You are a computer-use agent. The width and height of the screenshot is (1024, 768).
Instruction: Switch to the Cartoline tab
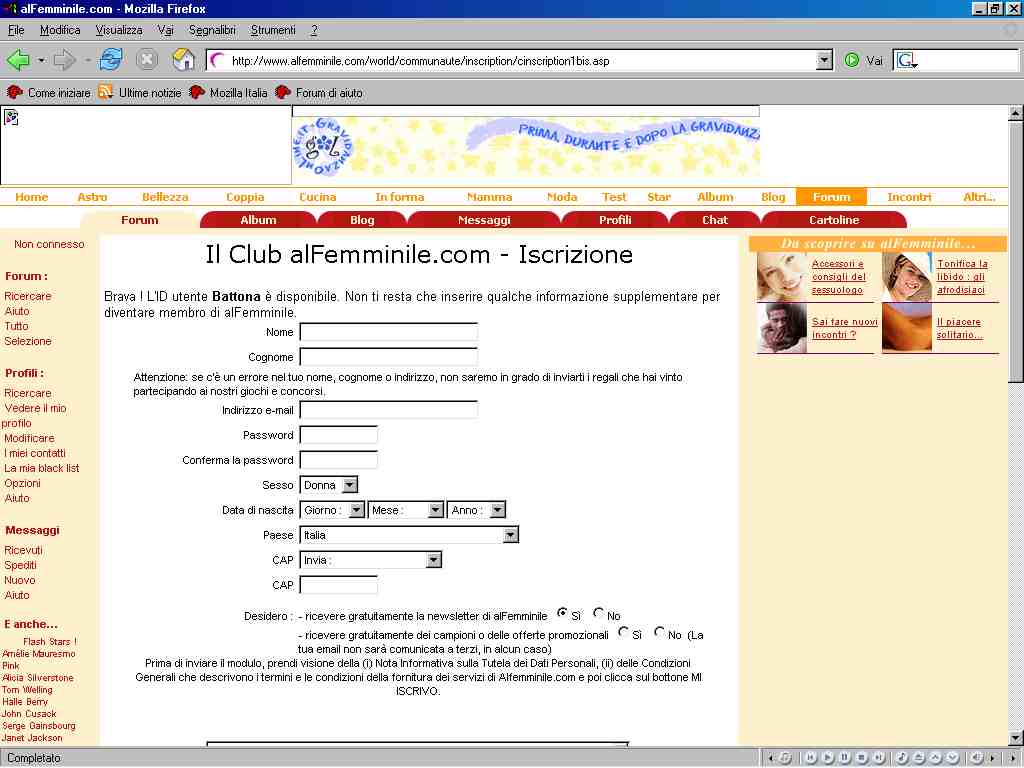tap(834, 220)
